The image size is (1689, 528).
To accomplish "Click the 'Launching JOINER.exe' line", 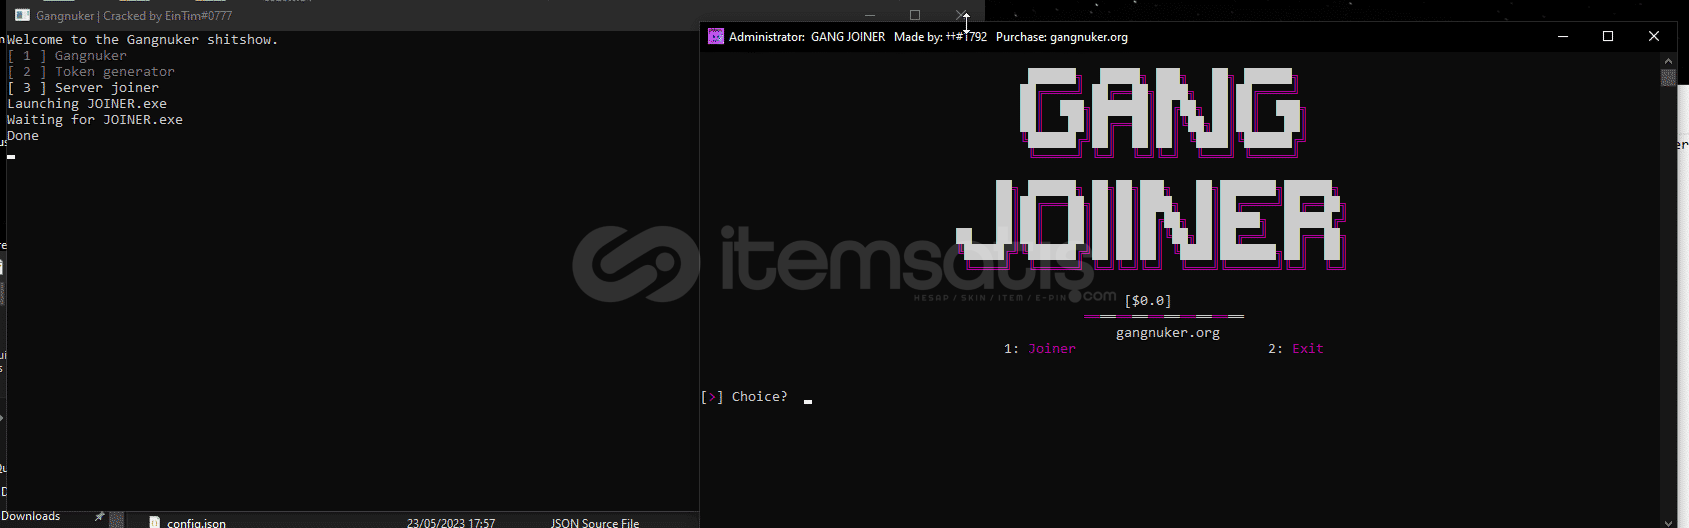I will click(87, 104).
